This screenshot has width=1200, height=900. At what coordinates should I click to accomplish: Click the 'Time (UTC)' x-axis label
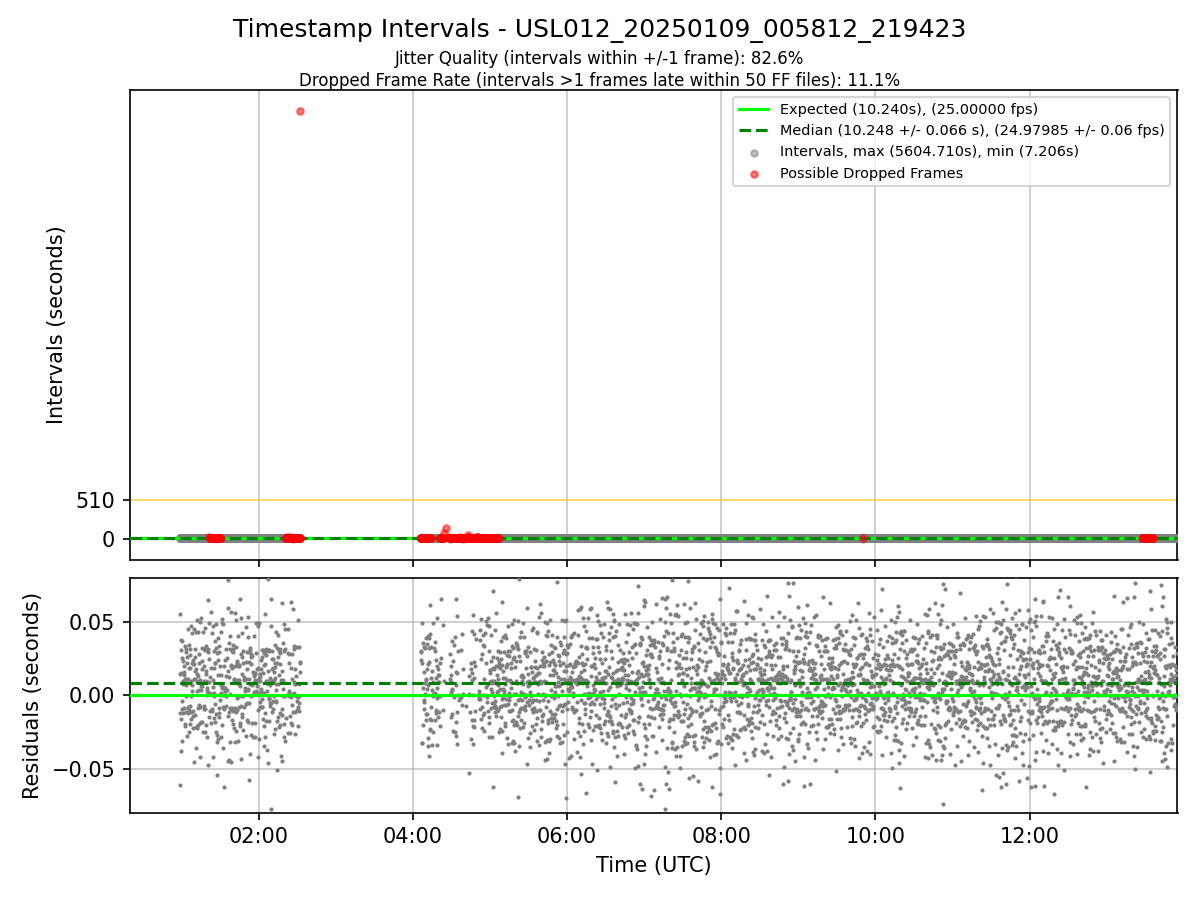click(653, 865)
